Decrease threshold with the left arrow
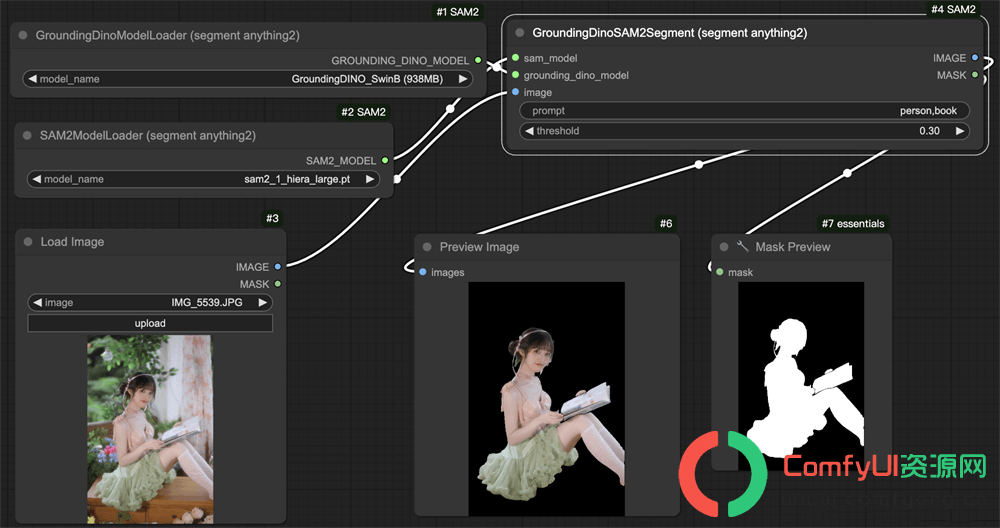 click(x=529, y=131)
